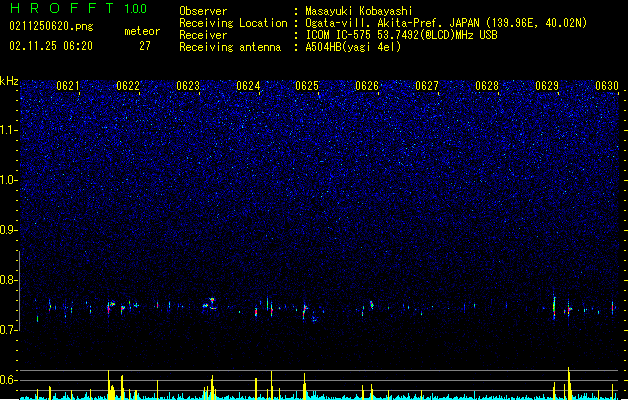Click the 0.9 kHz axis label

click(x=9, y=230)
